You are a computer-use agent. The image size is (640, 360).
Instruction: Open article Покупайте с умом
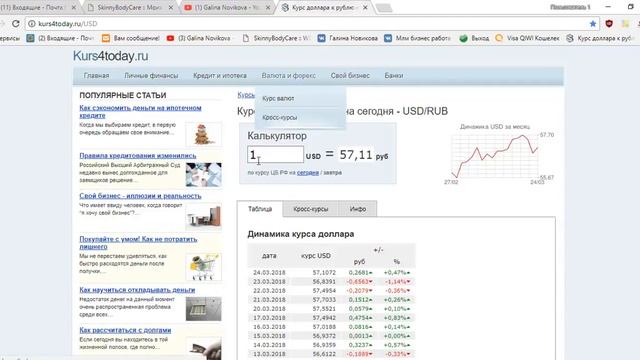(138, 243)
